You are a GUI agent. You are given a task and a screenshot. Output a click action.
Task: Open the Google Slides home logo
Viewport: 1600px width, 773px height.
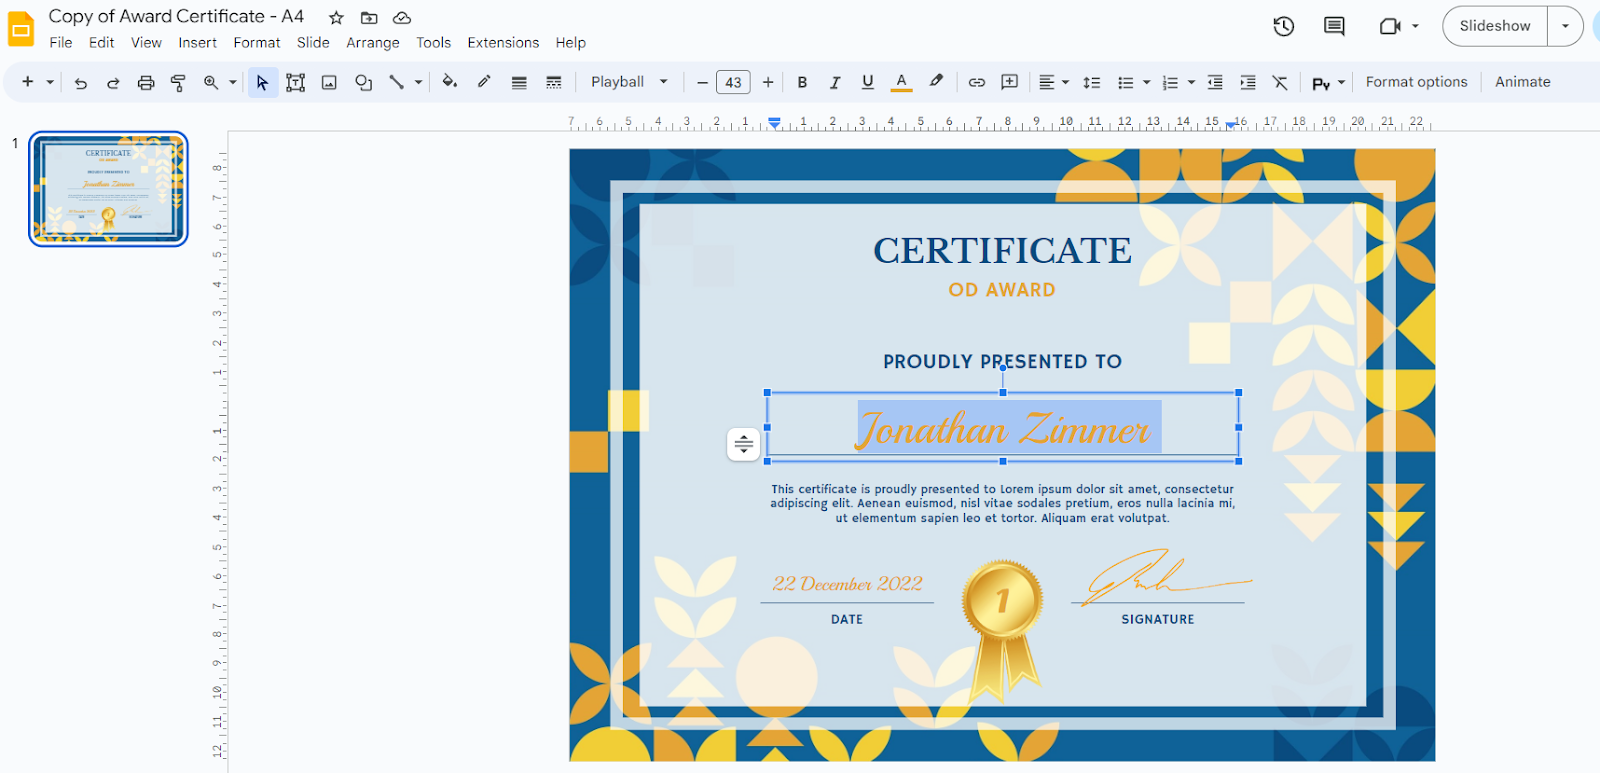[x=20, y=29]
